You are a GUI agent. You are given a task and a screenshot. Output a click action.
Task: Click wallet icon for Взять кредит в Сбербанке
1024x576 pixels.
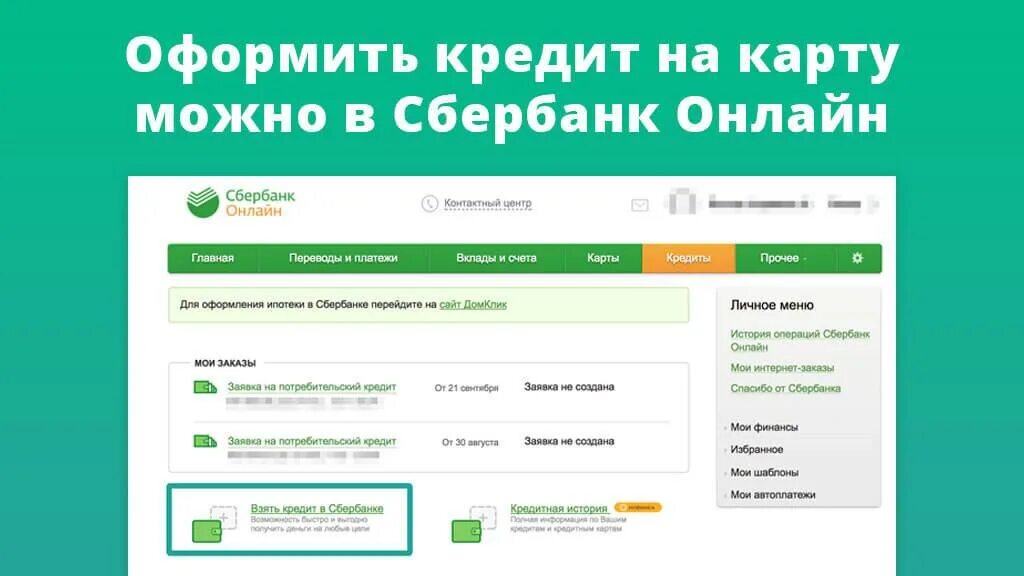[x=214, y=523]
